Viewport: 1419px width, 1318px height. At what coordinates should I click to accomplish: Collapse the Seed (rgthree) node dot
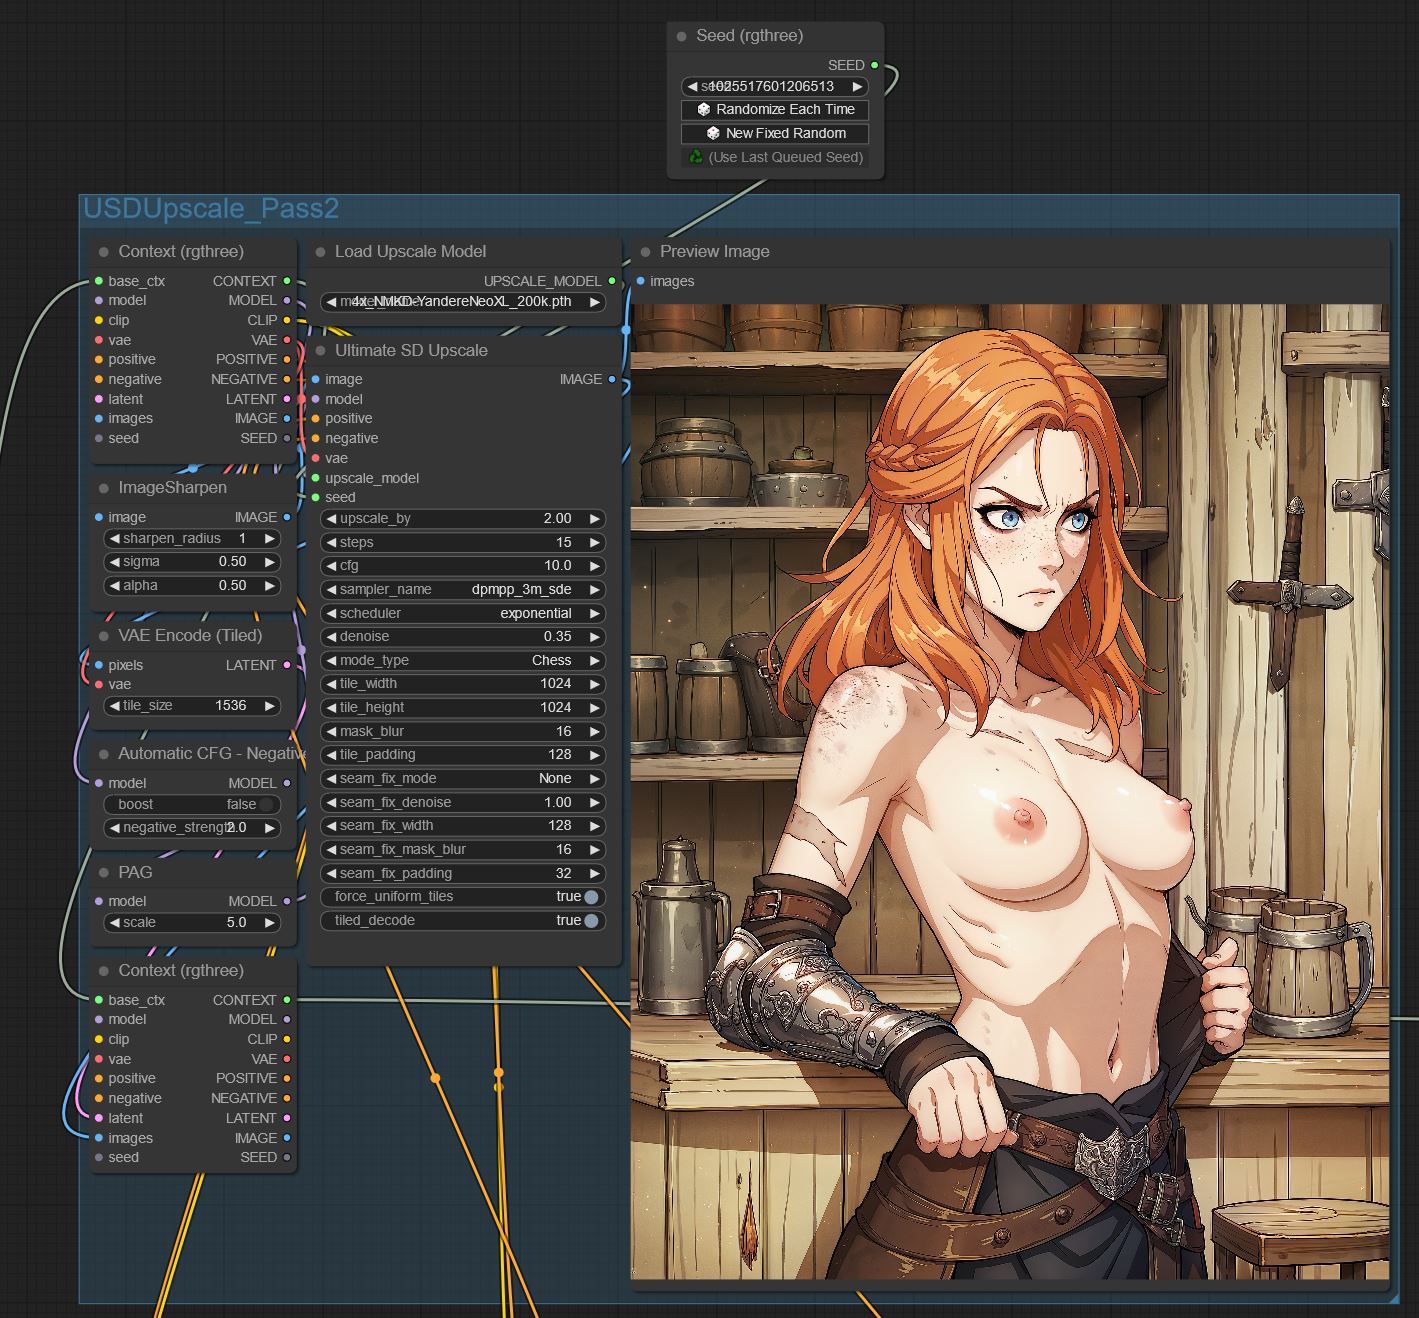pos(682,36)
